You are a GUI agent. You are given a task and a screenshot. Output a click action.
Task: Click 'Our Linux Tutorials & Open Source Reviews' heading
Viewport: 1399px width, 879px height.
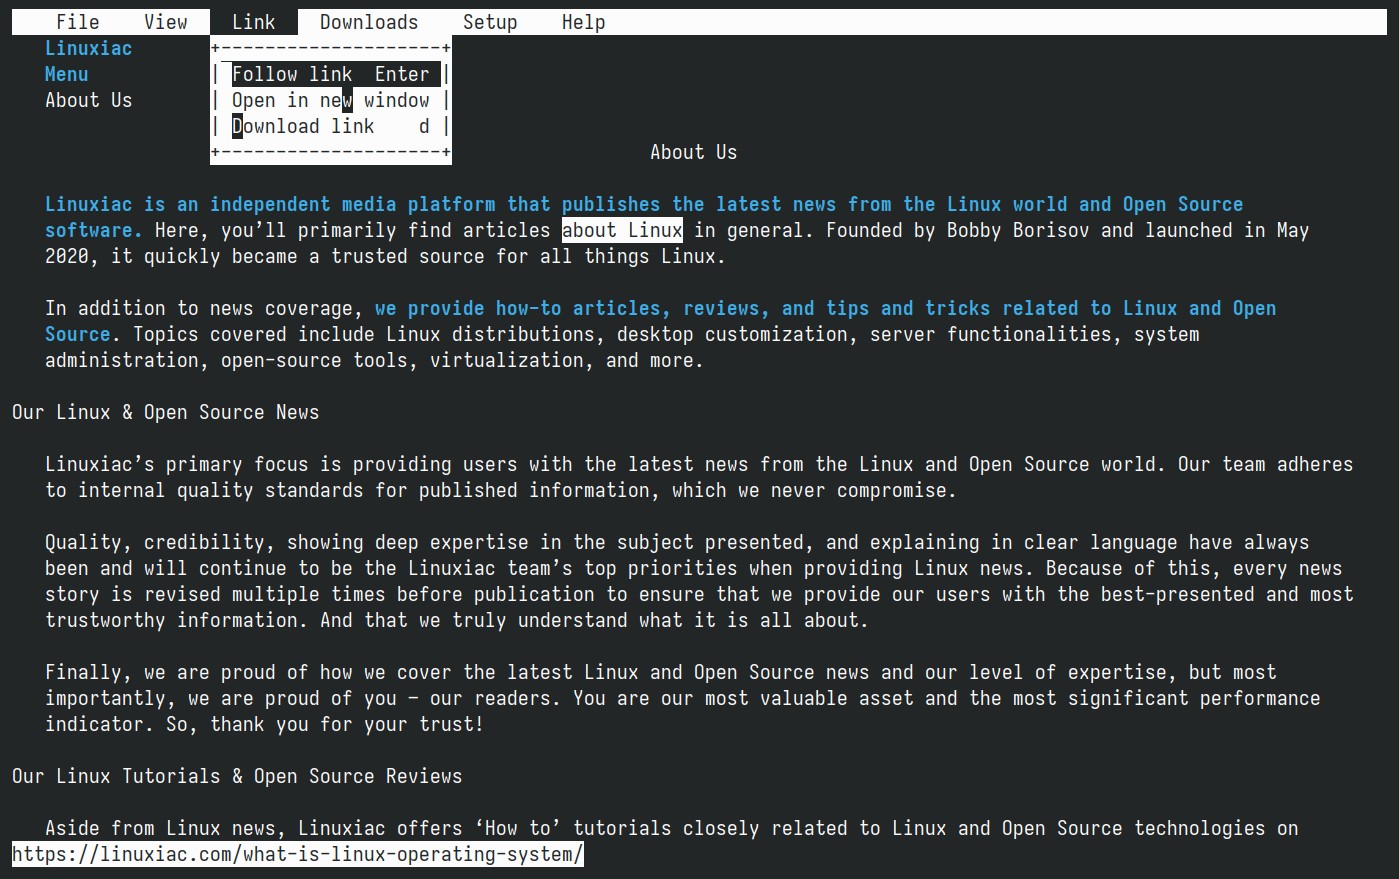tap(237, 776)
